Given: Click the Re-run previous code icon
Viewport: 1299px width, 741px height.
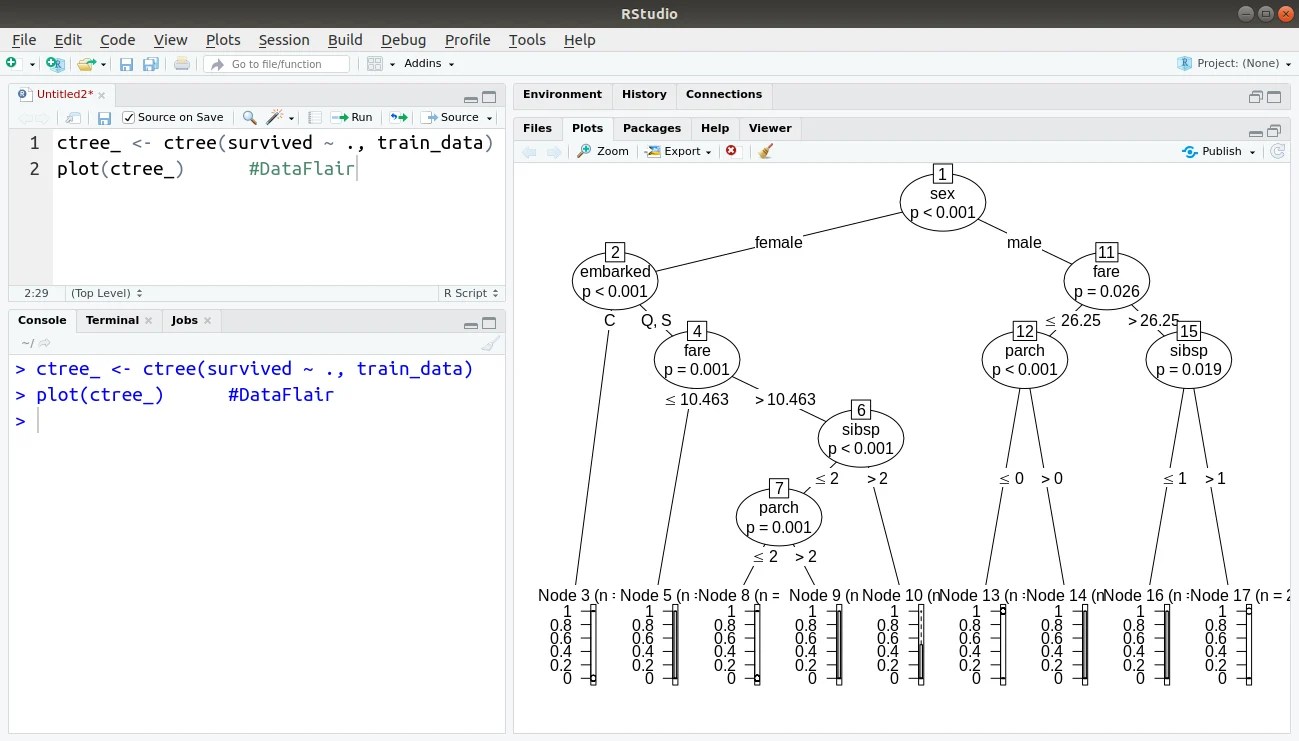Looking at the screenshot, I should click(x=399, y=117).
